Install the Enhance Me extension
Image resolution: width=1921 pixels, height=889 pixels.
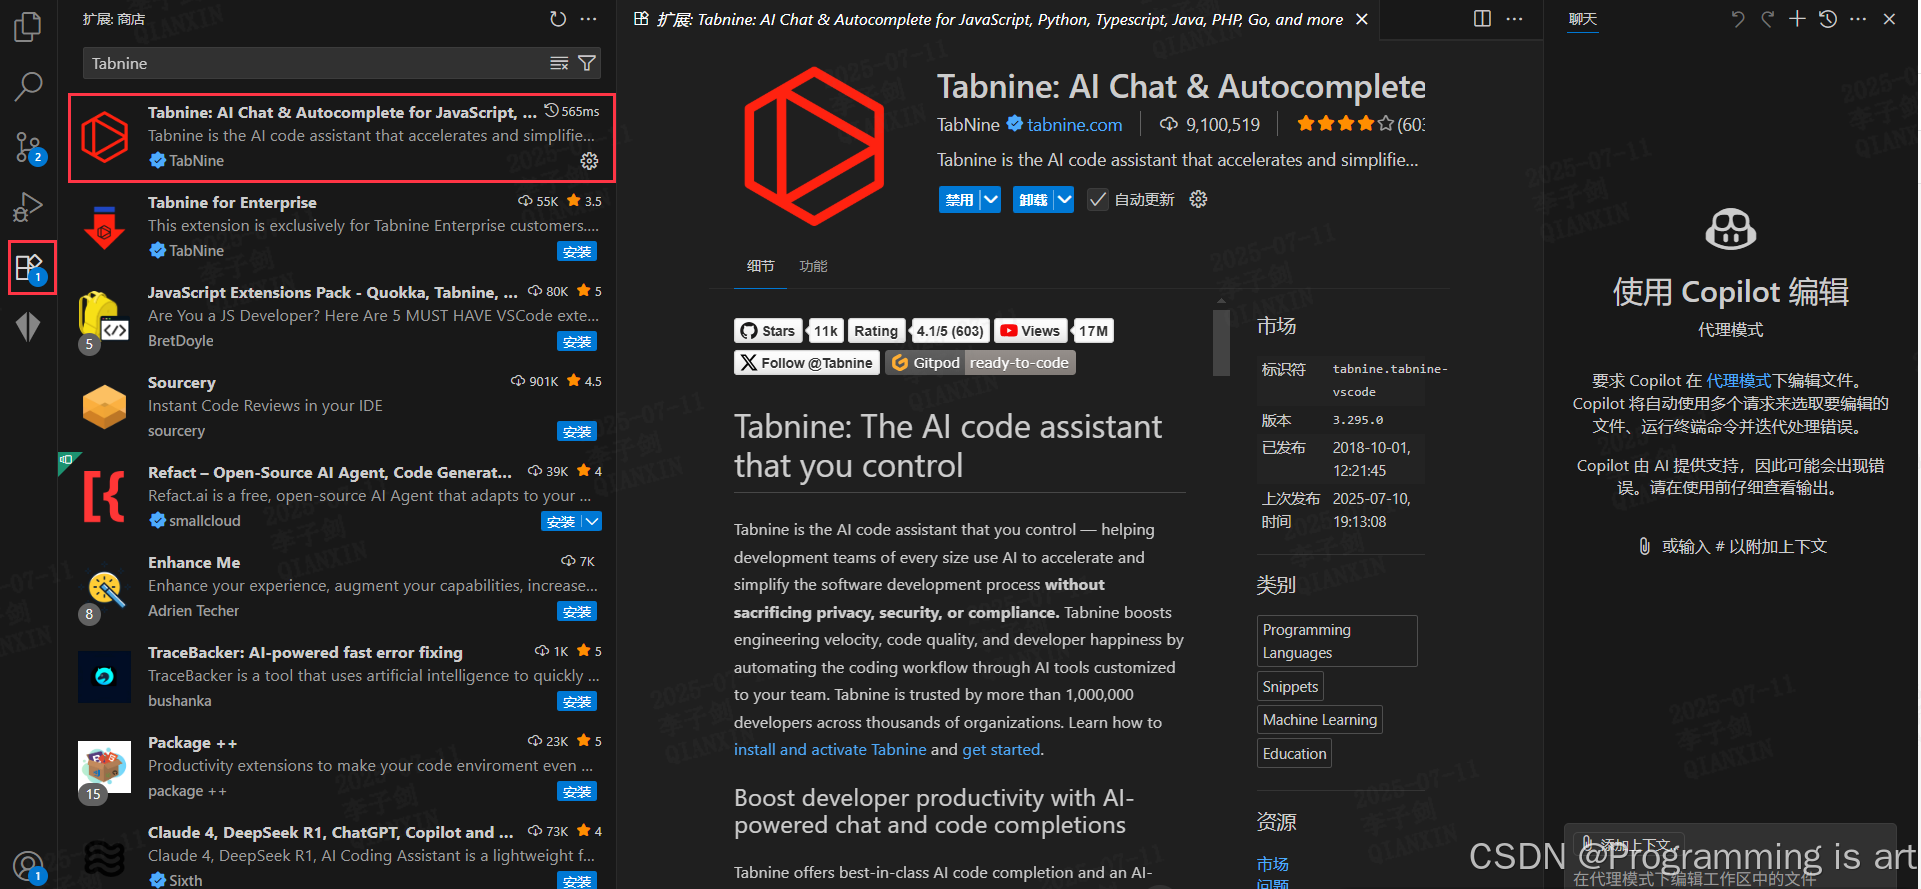(x=577, y=611)
